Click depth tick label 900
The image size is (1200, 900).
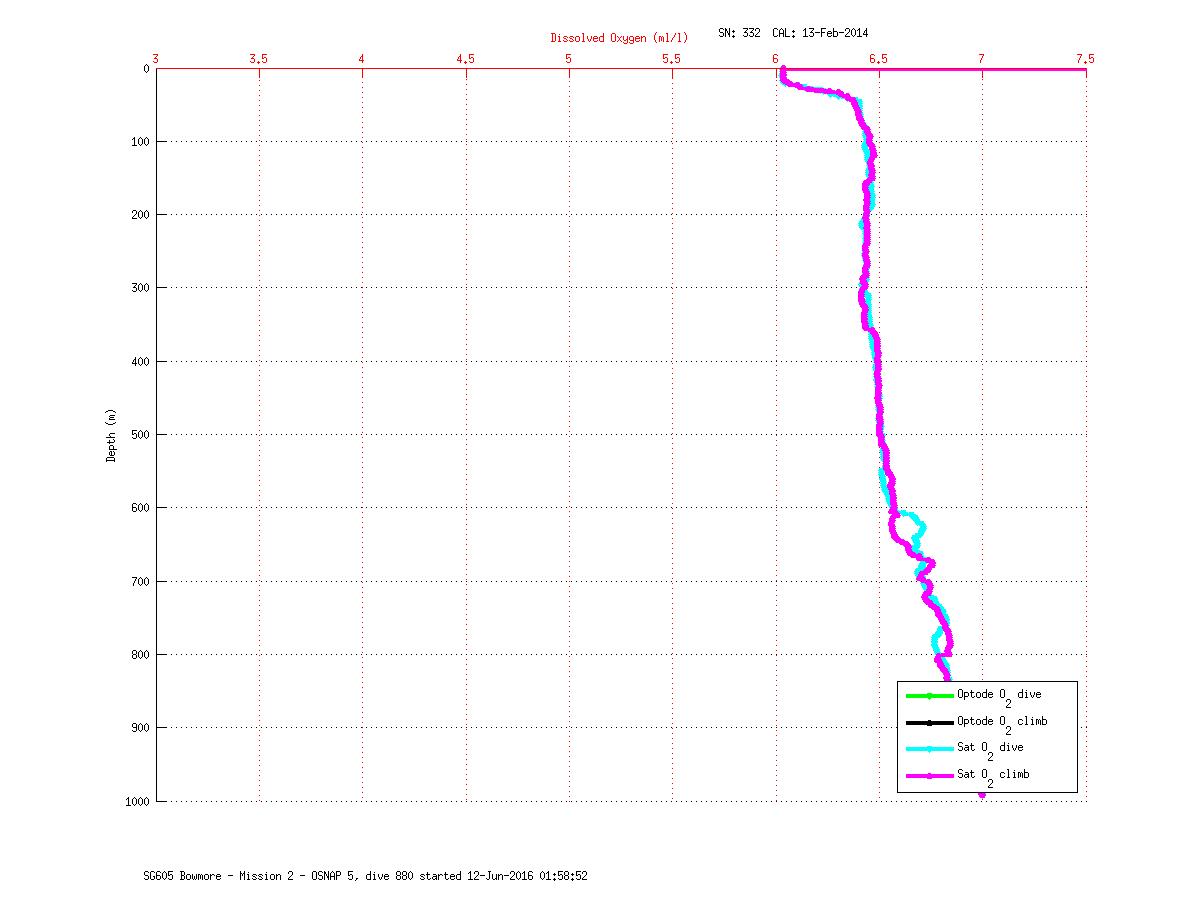tap(141, 728)
